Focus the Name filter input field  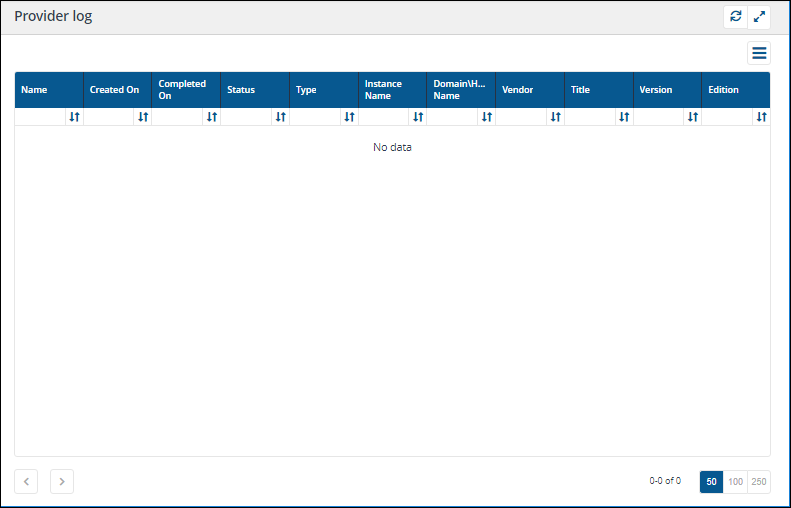pyautogui.click(x=40, y=117)
